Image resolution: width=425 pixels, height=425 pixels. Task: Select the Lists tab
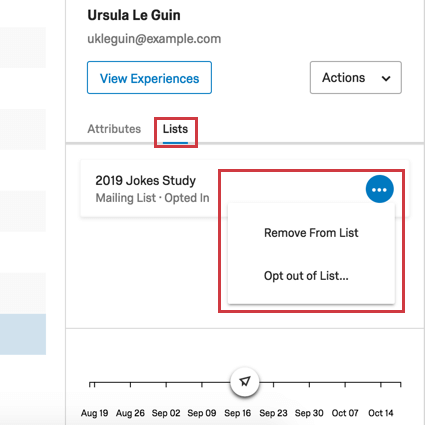coord(175,129)
